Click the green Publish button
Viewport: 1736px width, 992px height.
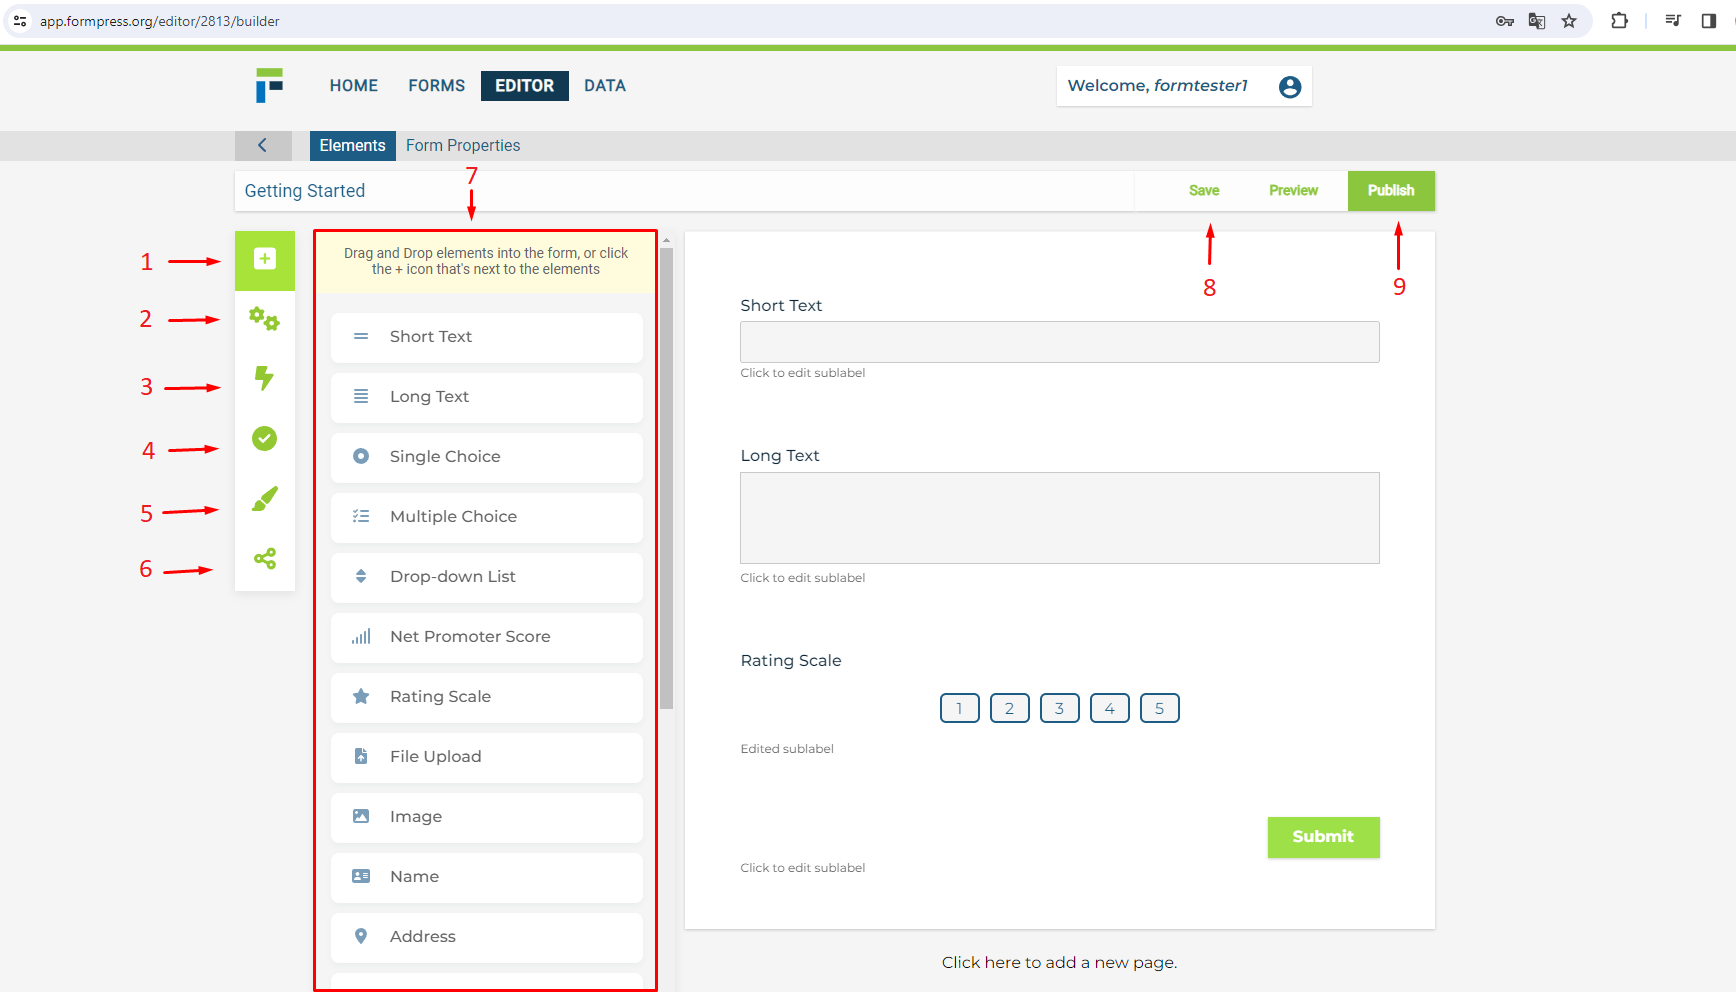point(1391,190)
